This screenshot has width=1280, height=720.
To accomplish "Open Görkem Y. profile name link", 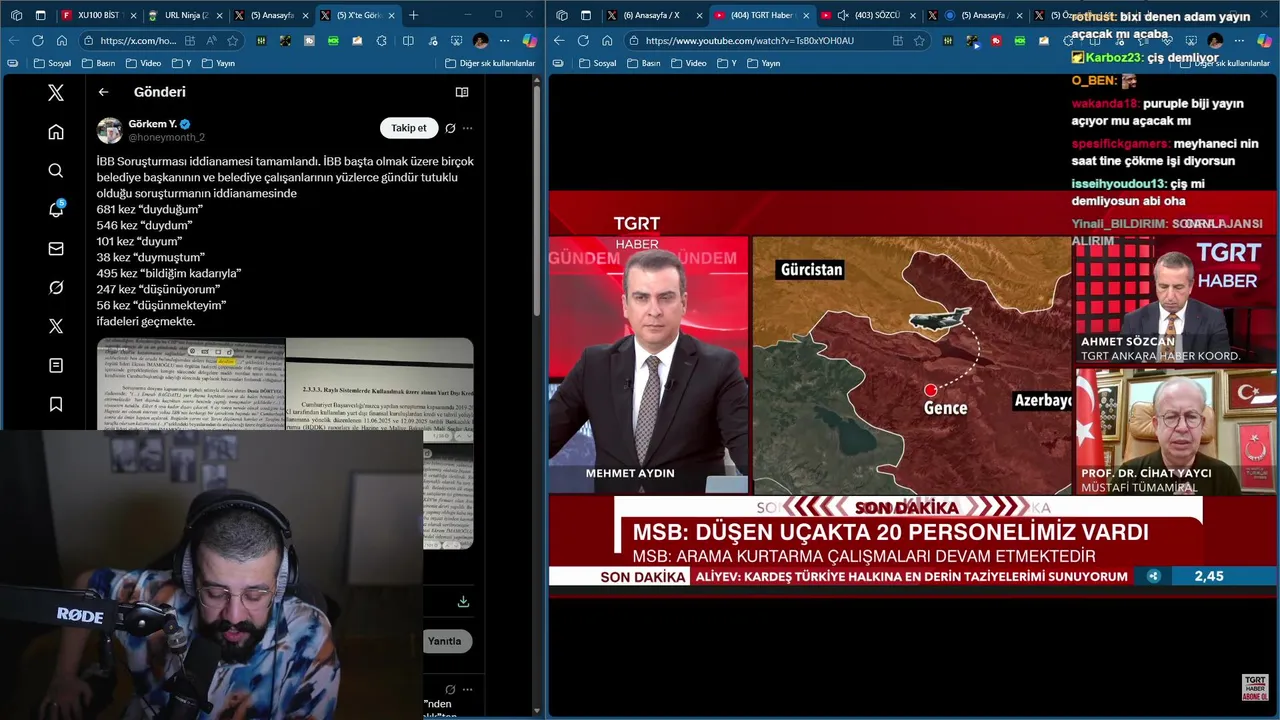I will (x=152, y=124).
